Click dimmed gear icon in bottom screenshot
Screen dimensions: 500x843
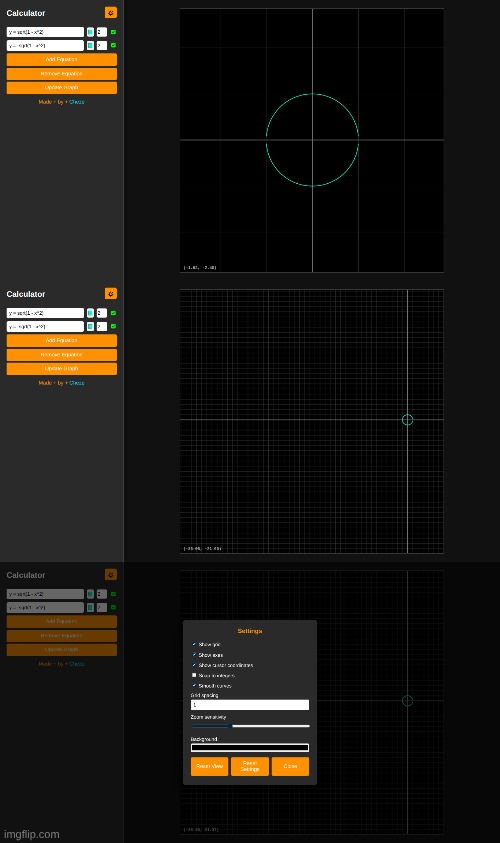tap(111, 575)
